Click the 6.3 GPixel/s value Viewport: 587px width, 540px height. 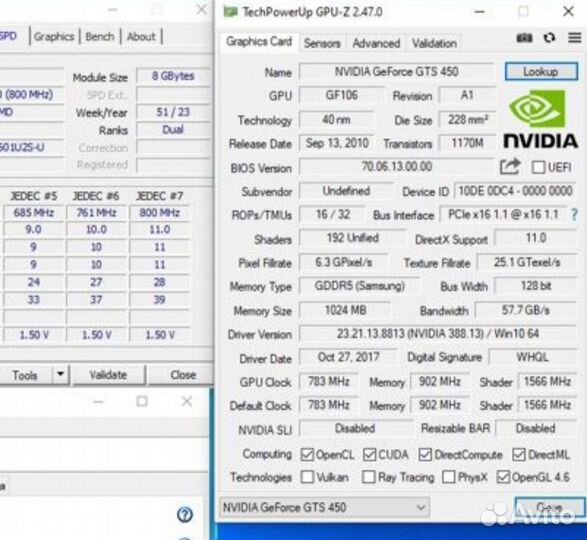click(343, 263)
